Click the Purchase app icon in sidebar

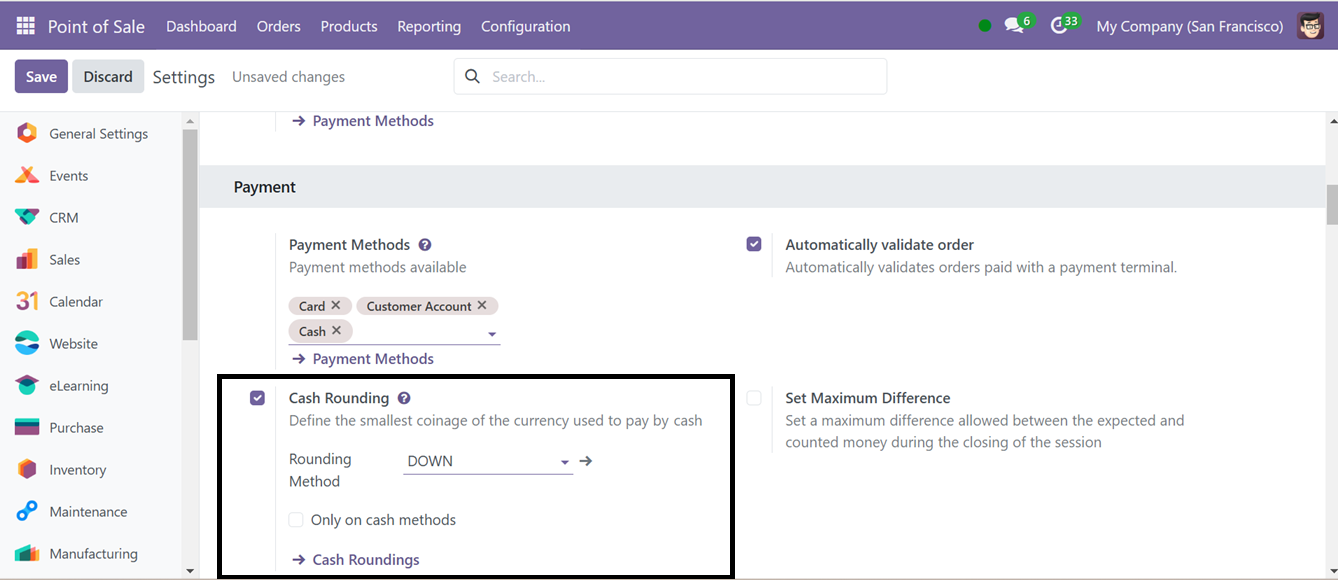(x=27, y=427)
